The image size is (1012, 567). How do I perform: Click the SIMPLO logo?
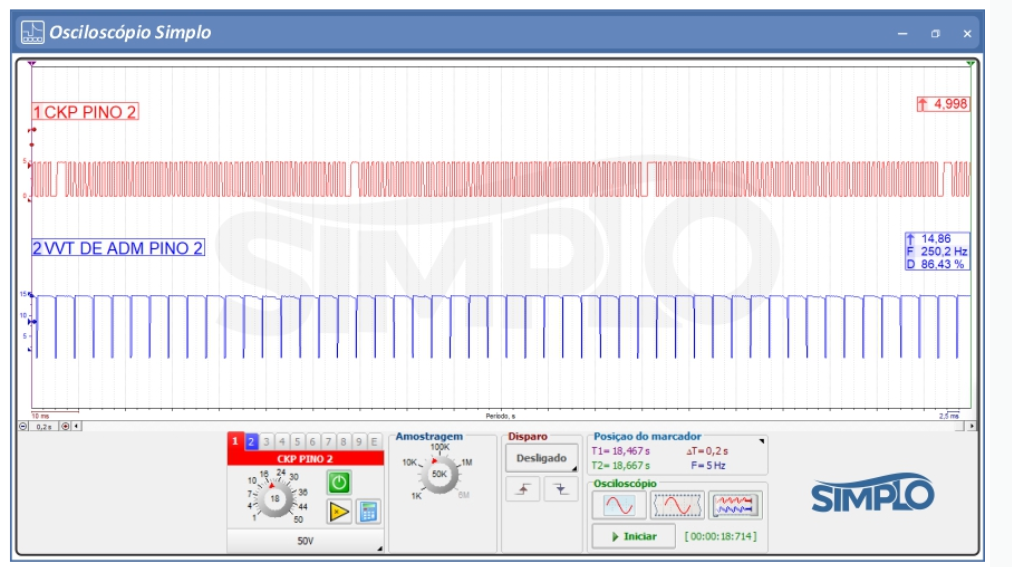(x=873, y=493)
